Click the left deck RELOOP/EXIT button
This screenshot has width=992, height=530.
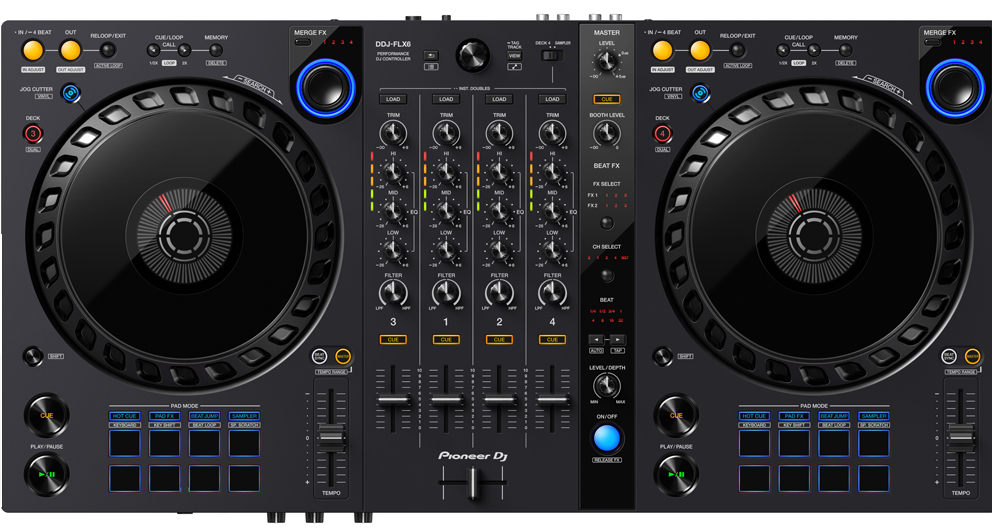pyautogui.click(x=108, y=50)
